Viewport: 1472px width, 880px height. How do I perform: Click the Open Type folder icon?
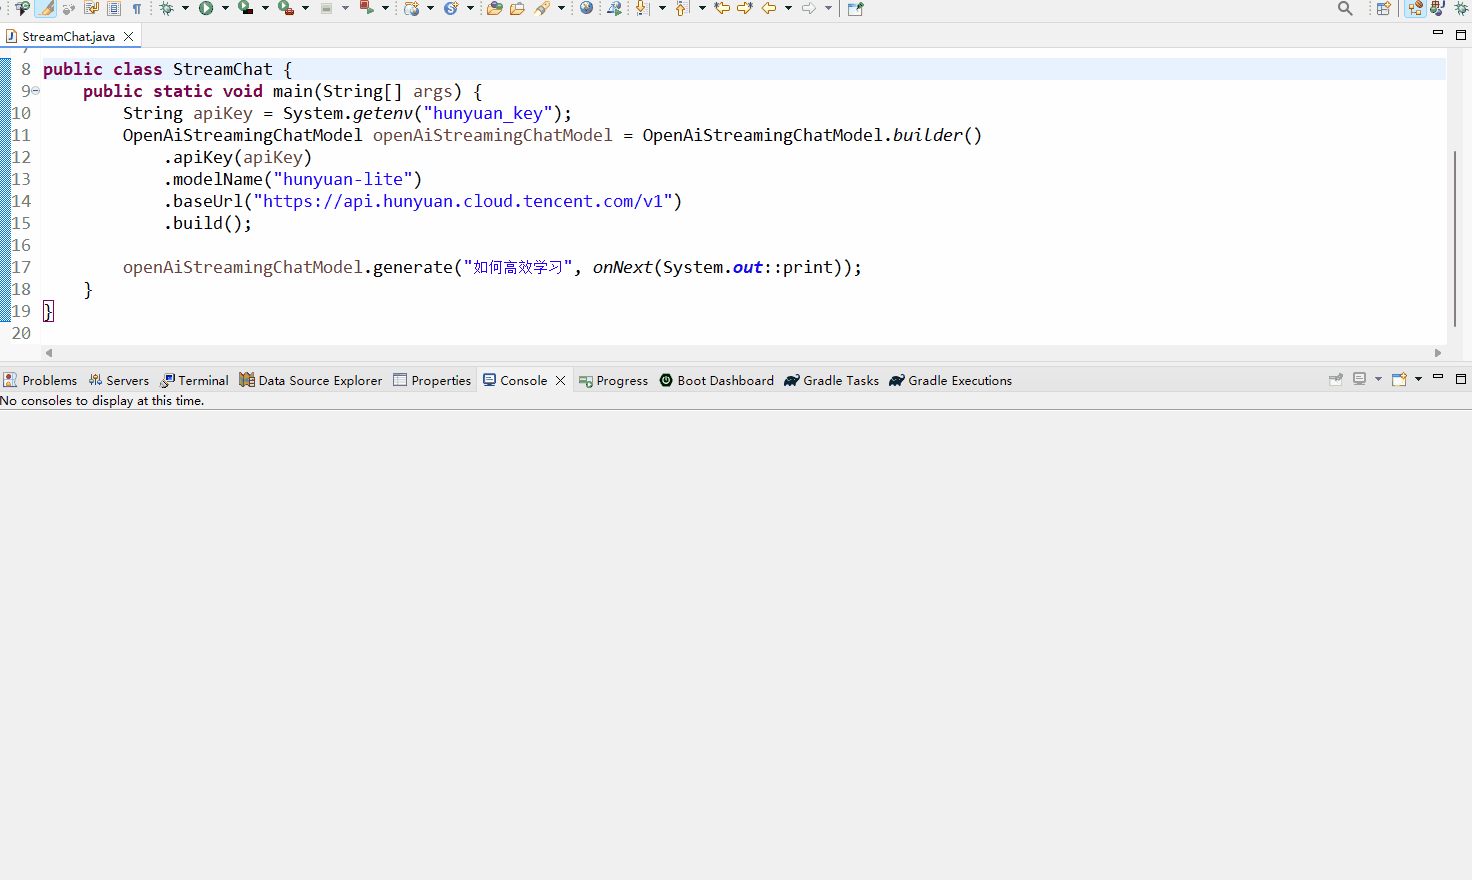pos(494,8)
